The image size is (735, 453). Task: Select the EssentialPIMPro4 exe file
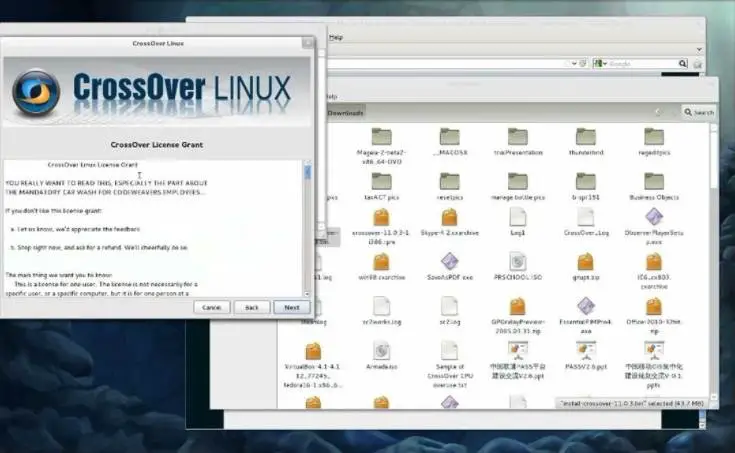coord(586,315)
